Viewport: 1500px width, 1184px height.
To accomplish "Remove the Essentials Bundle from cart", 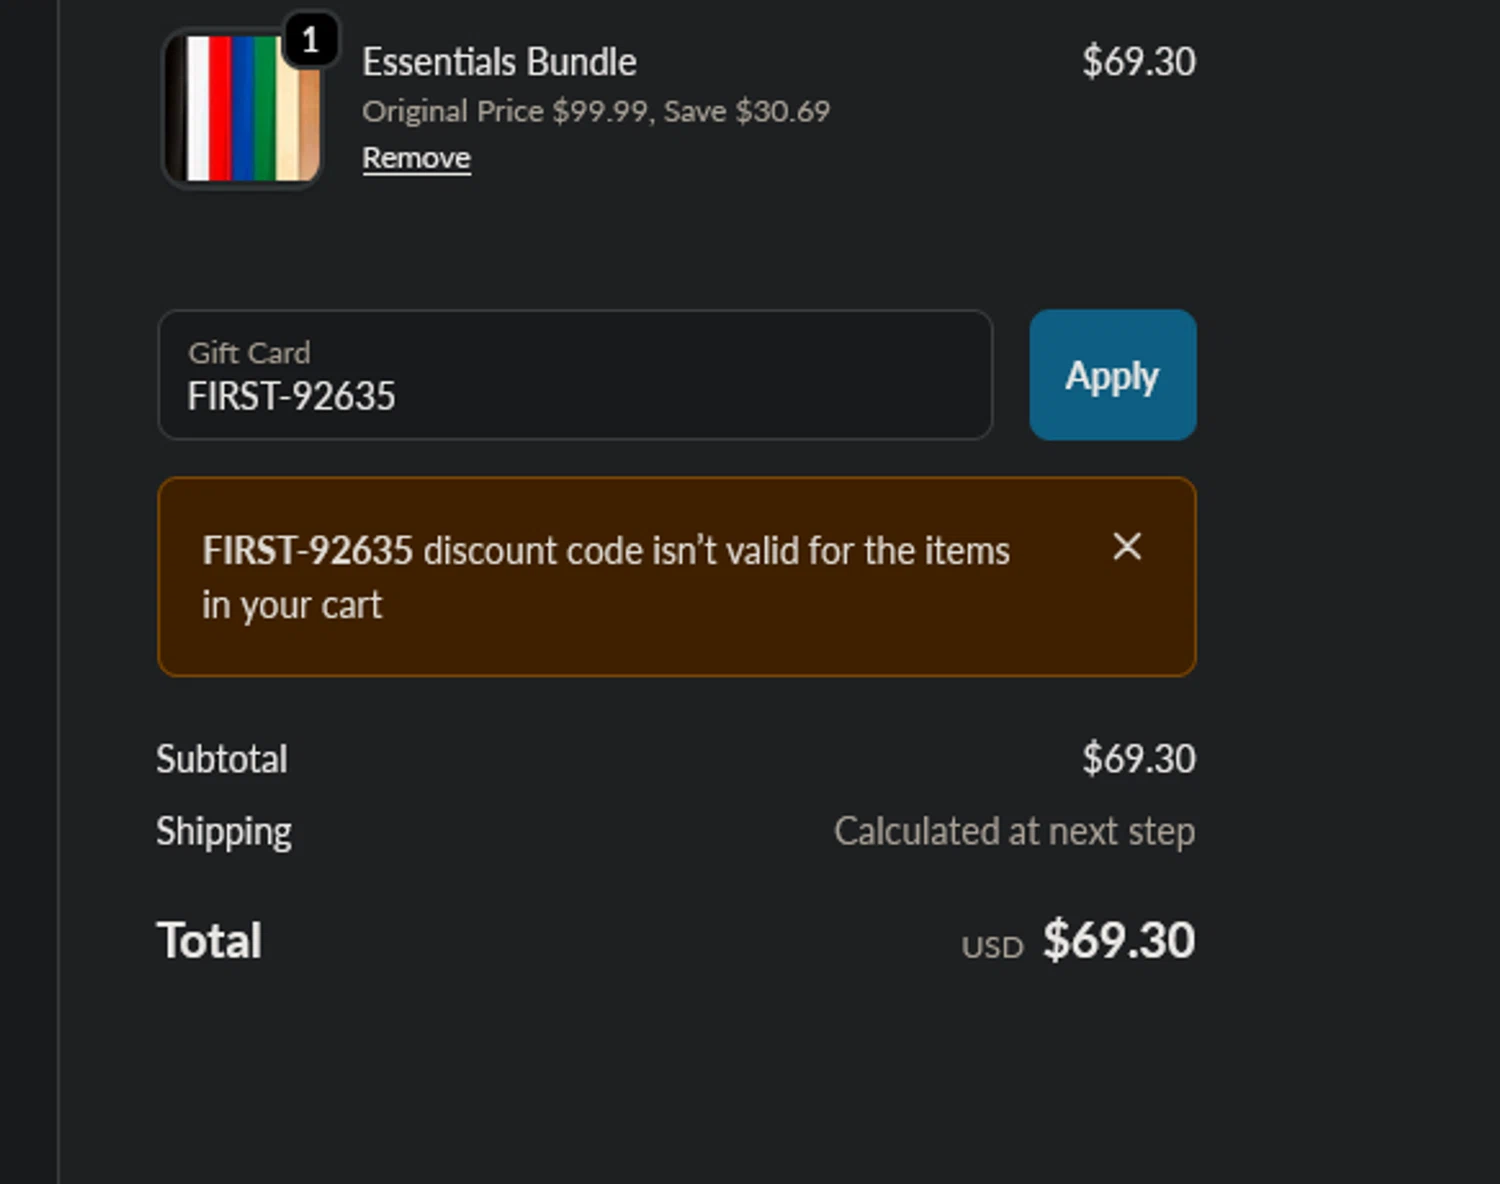I will [x=416, y=158].
